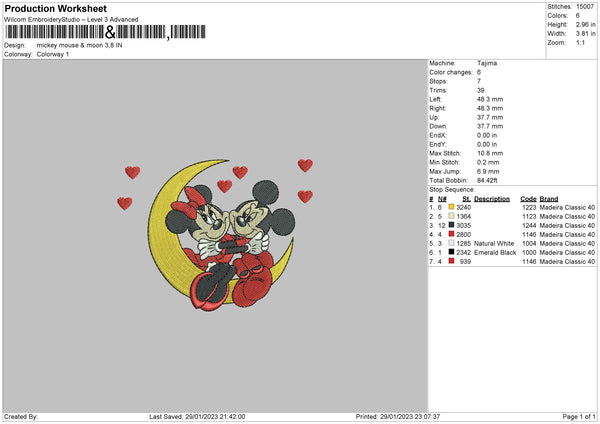Click code '1244' in stop sequence row 3
Screen dimensions: 600x424
(529, 225)
